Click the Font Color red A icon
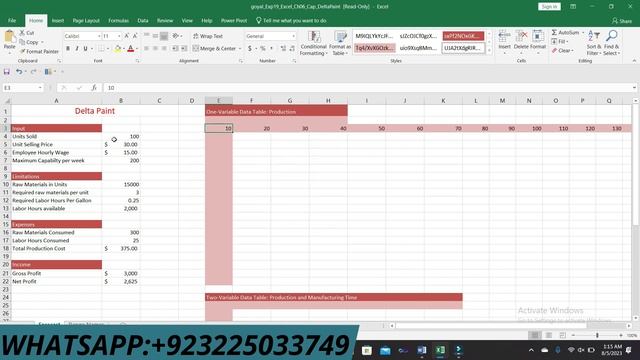 point(131,49)
